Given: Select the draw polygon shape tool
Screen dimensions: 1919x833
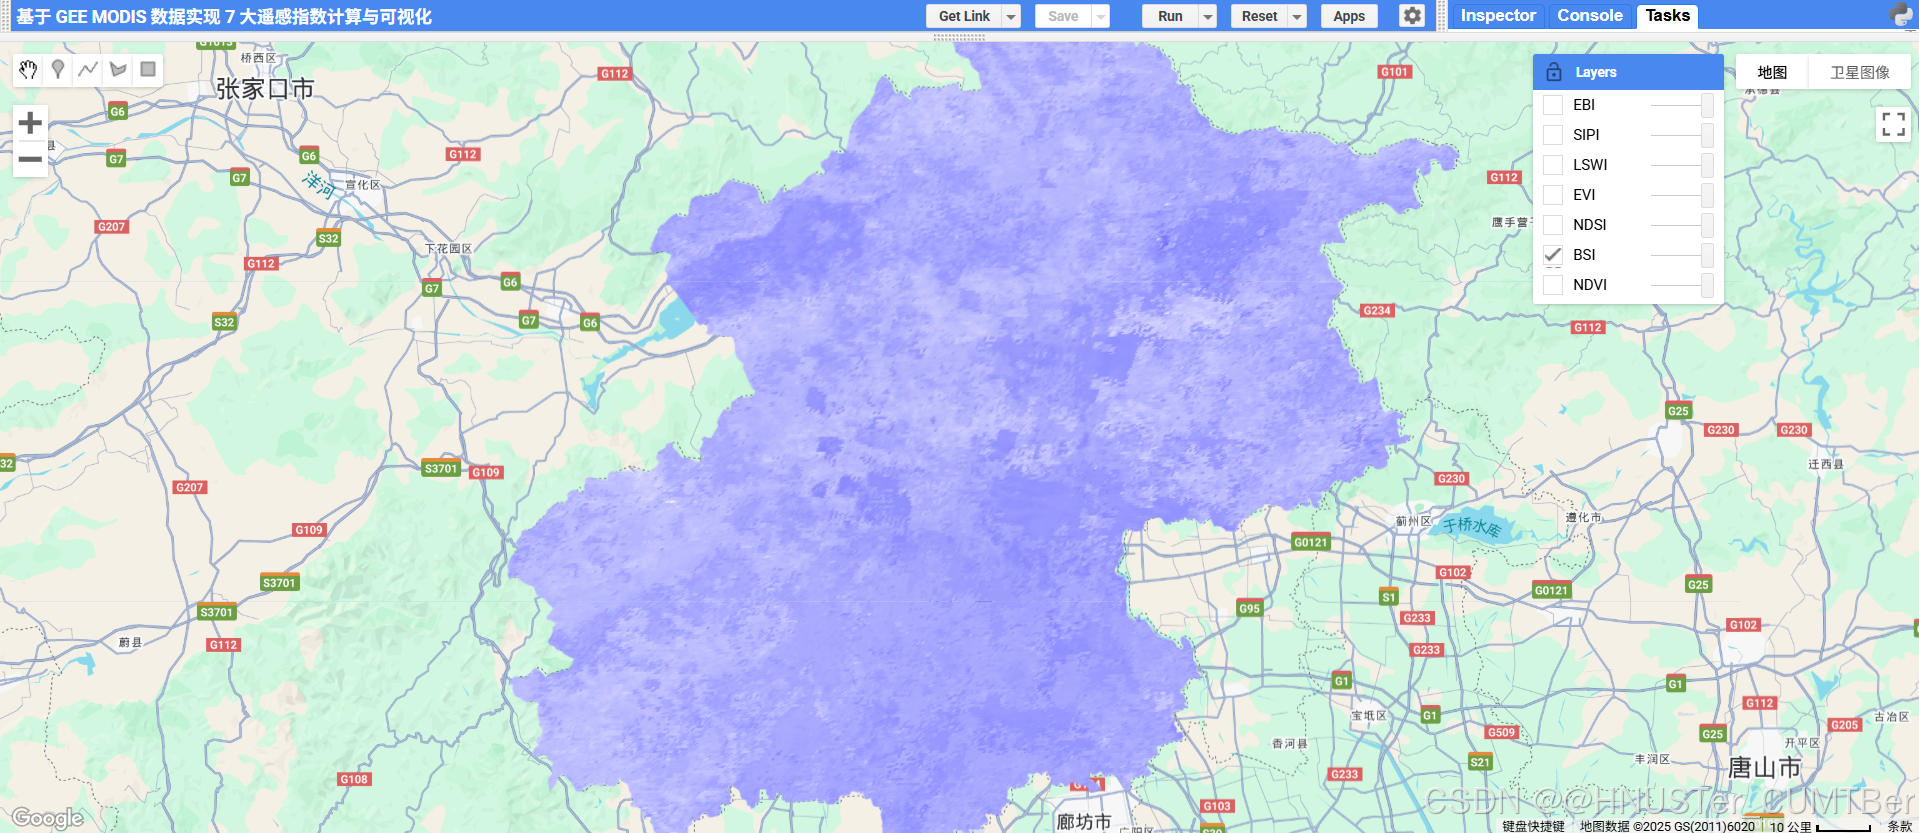Looking at the screenshot, I should (x=118, y=69).
